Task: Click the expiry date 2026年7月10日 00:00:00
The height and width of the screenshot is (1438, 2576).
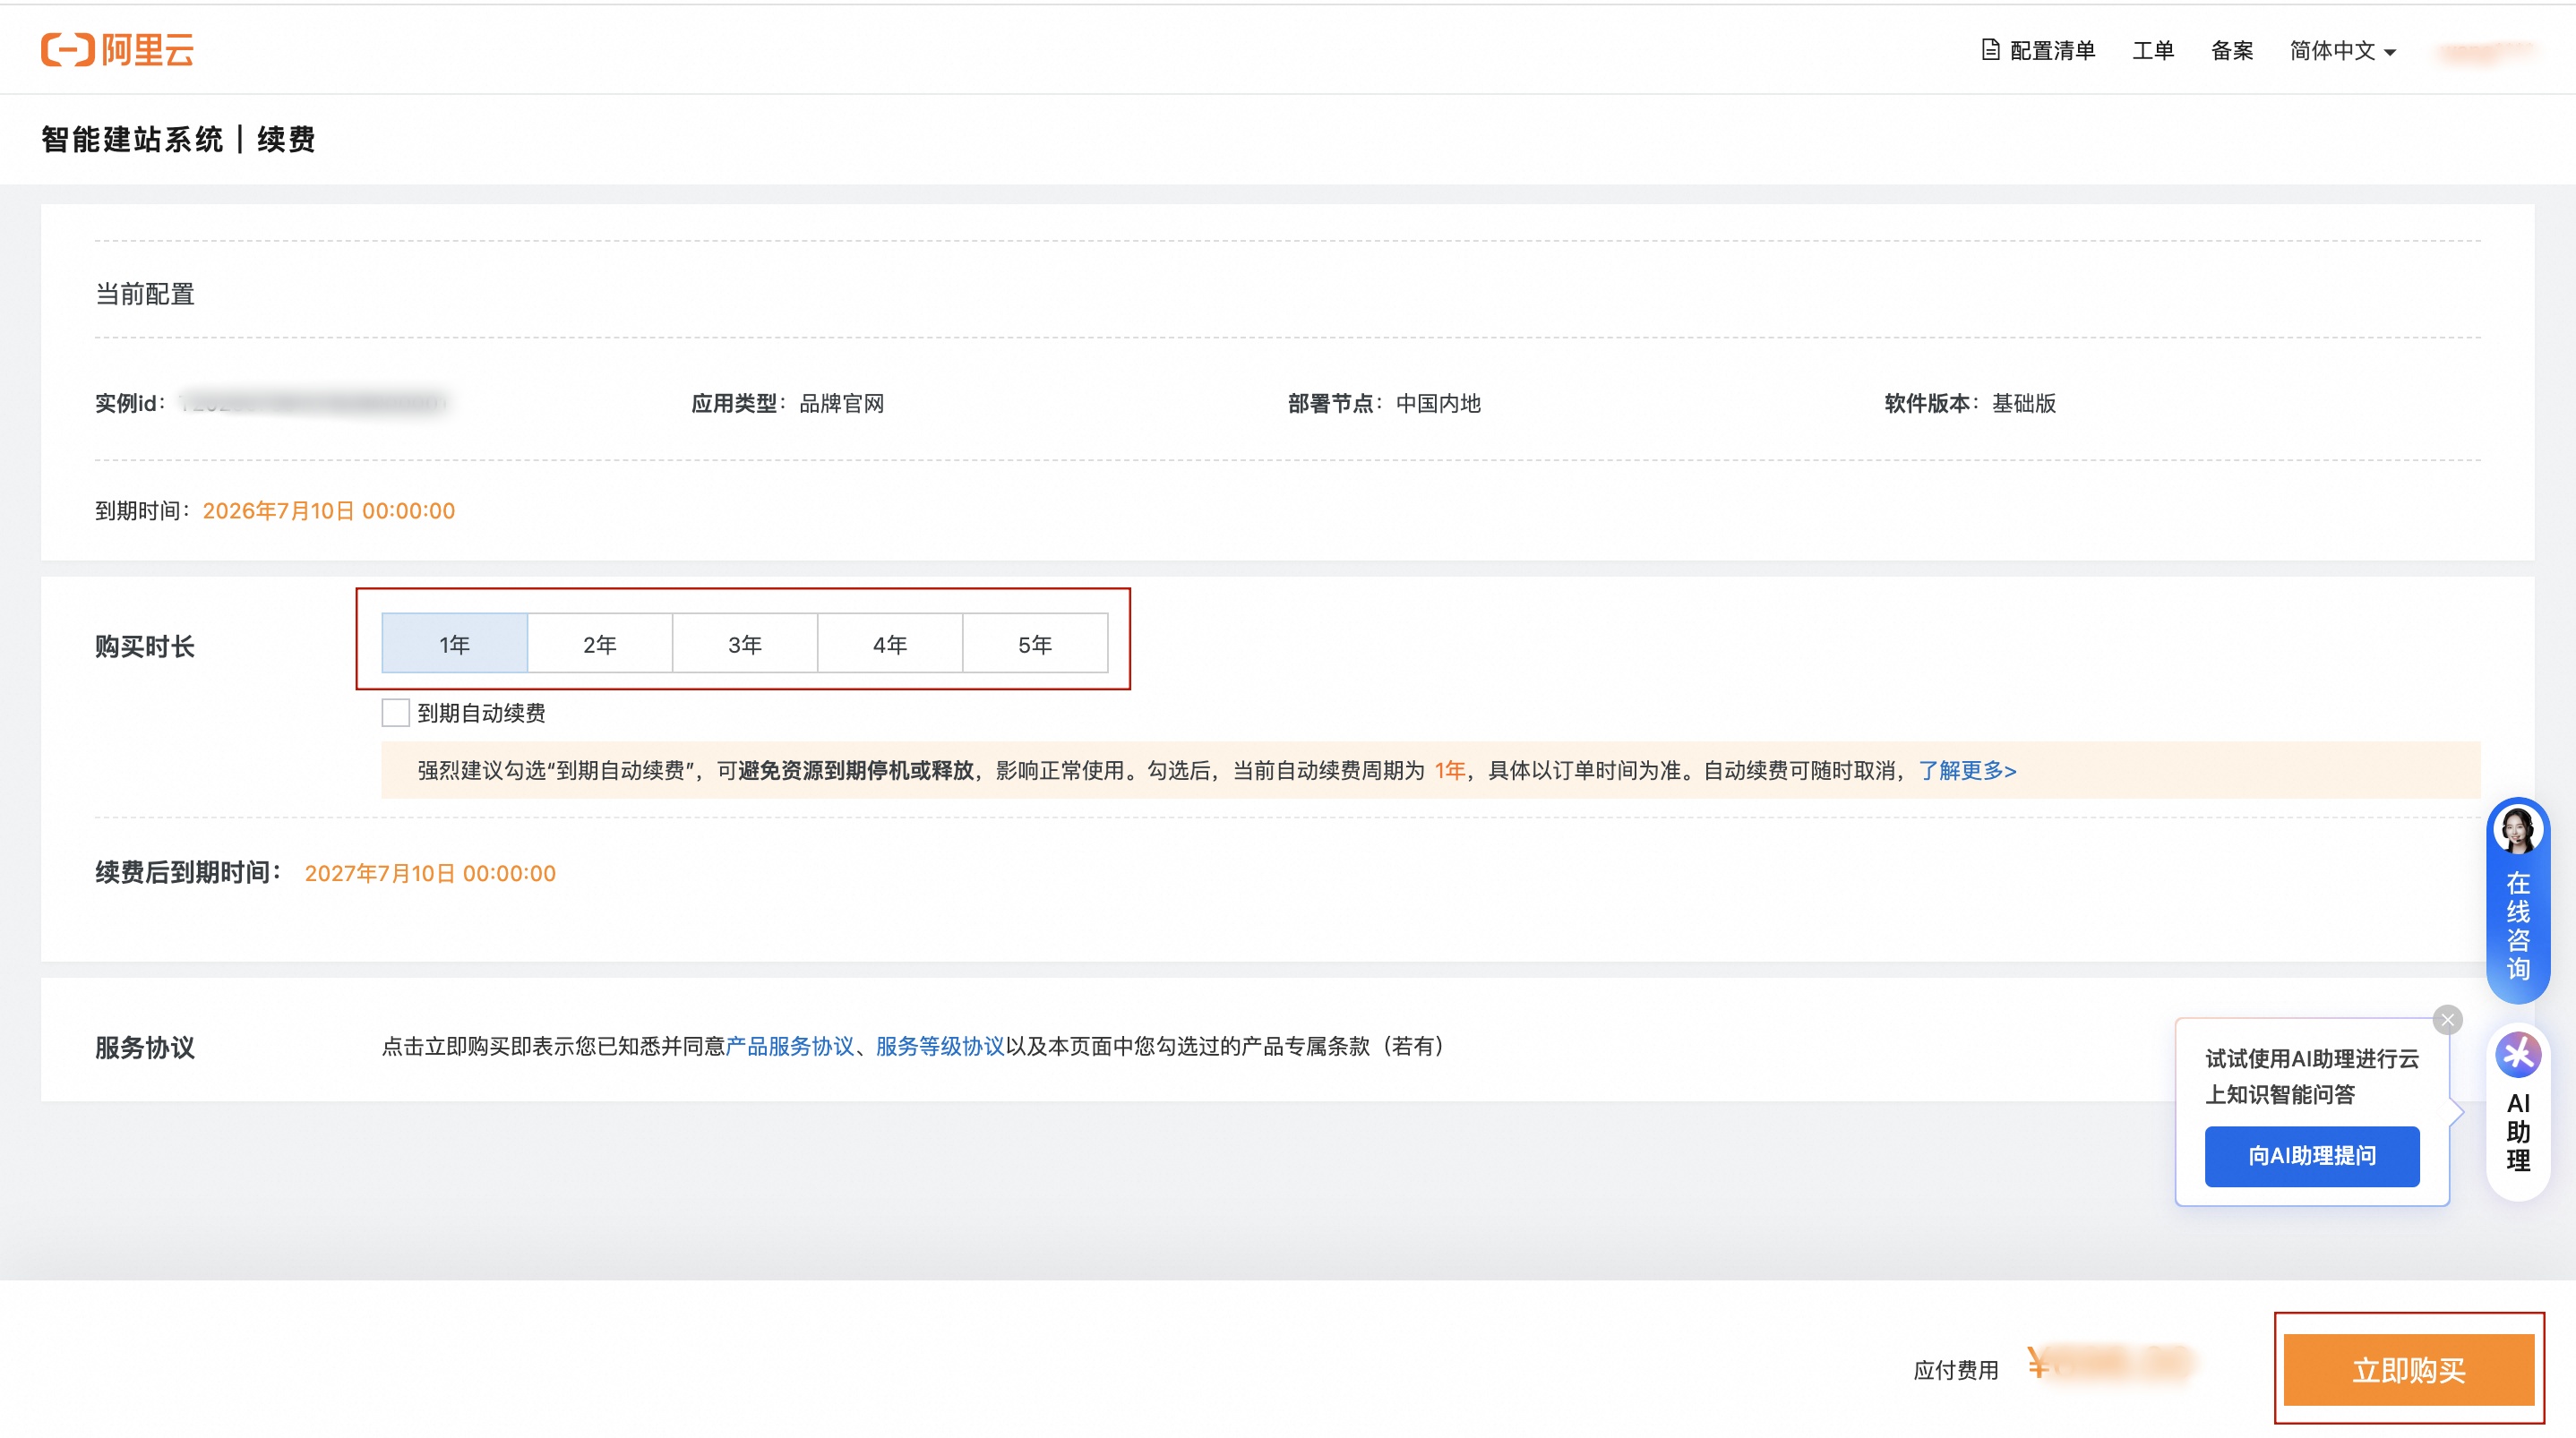Action: [x=329, y=510]
